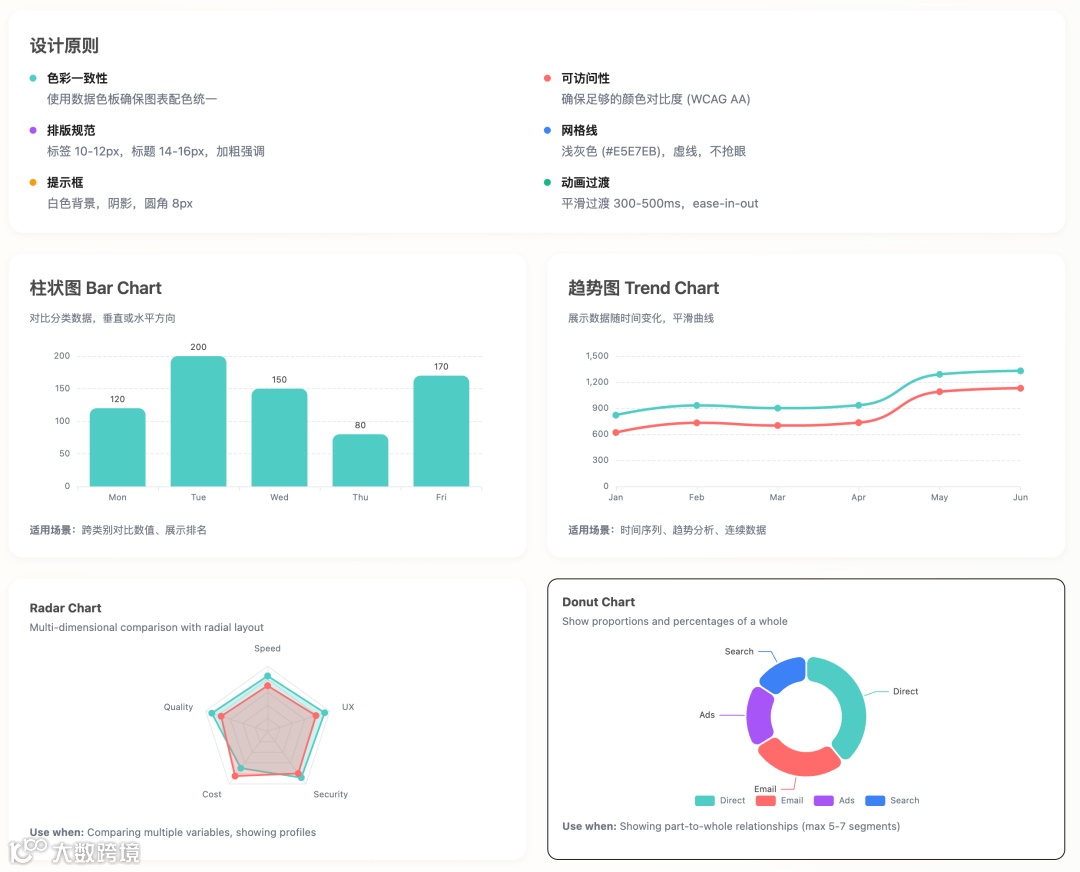Screen dimensions: 1080x872
Task: Click the orange bullet beside 提示框
Action: (33, 183)
